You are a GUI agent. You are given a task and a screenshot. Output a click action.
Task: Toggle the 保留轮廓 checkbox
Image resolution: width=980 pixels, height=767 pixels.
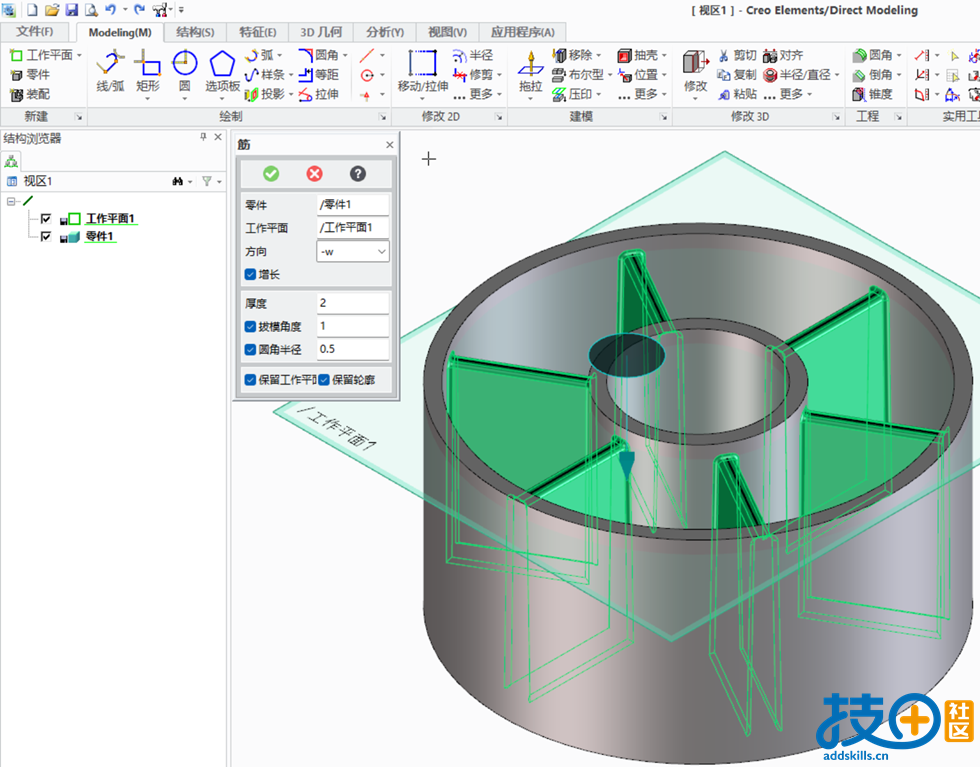324,379
